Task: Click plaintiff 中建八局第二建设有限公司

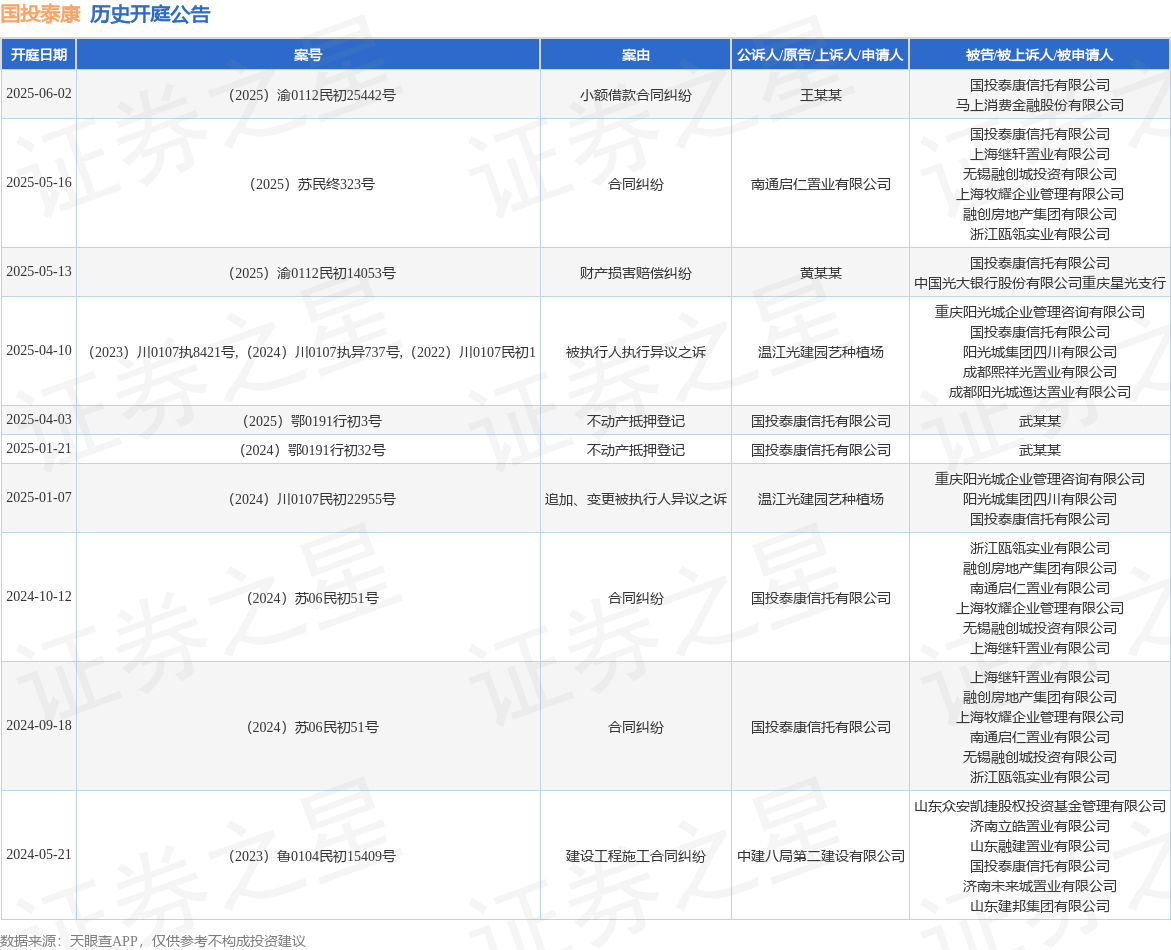Action: (x=821, y=856)
